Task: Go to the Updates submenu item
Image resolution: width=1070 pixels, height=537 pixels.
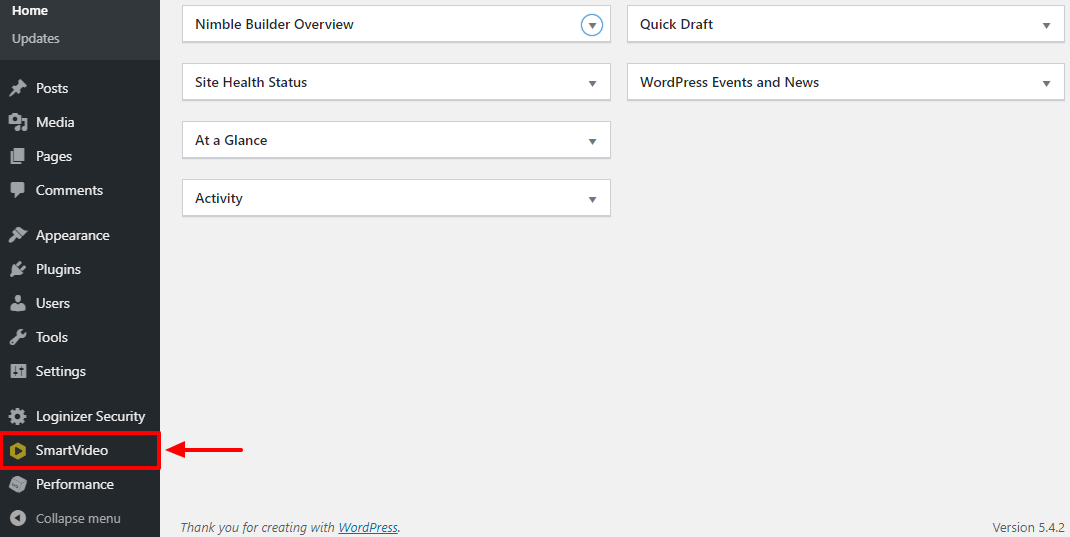Action: (x=35, y=39)
